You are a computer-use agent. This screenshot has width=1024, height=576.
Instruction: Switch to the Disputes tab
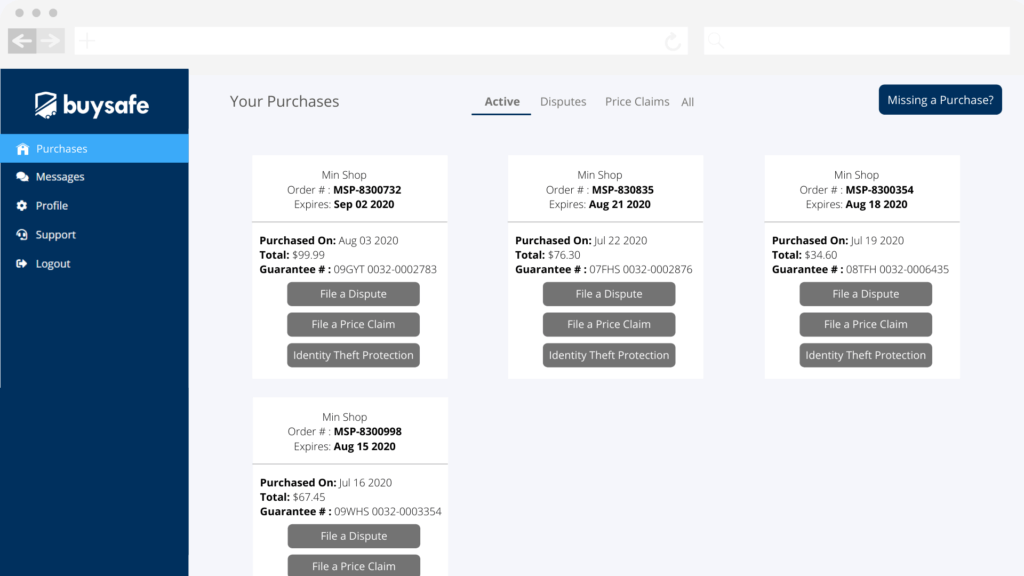[563, 102]
